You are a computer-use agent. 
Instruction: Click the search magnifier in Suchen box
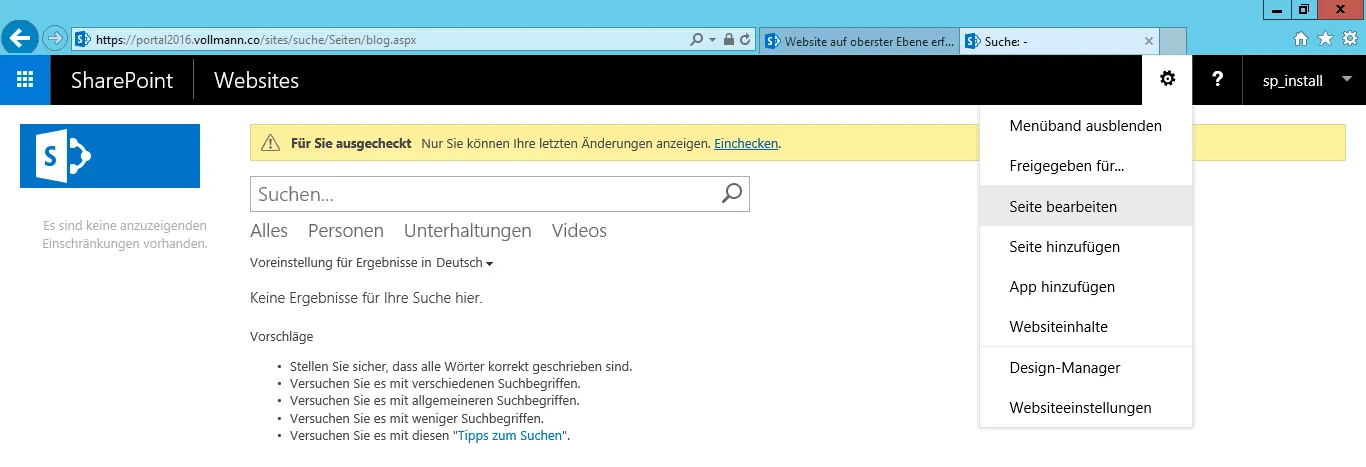pos(732,193)
